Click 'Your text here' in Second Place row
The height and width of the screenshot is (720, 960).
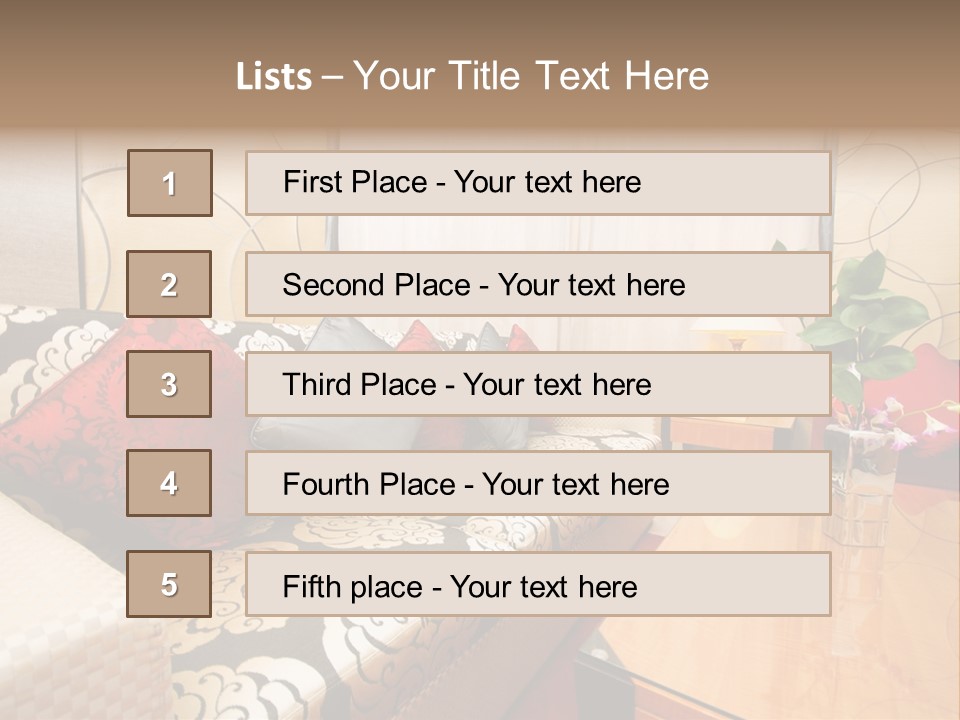[591, 285]
